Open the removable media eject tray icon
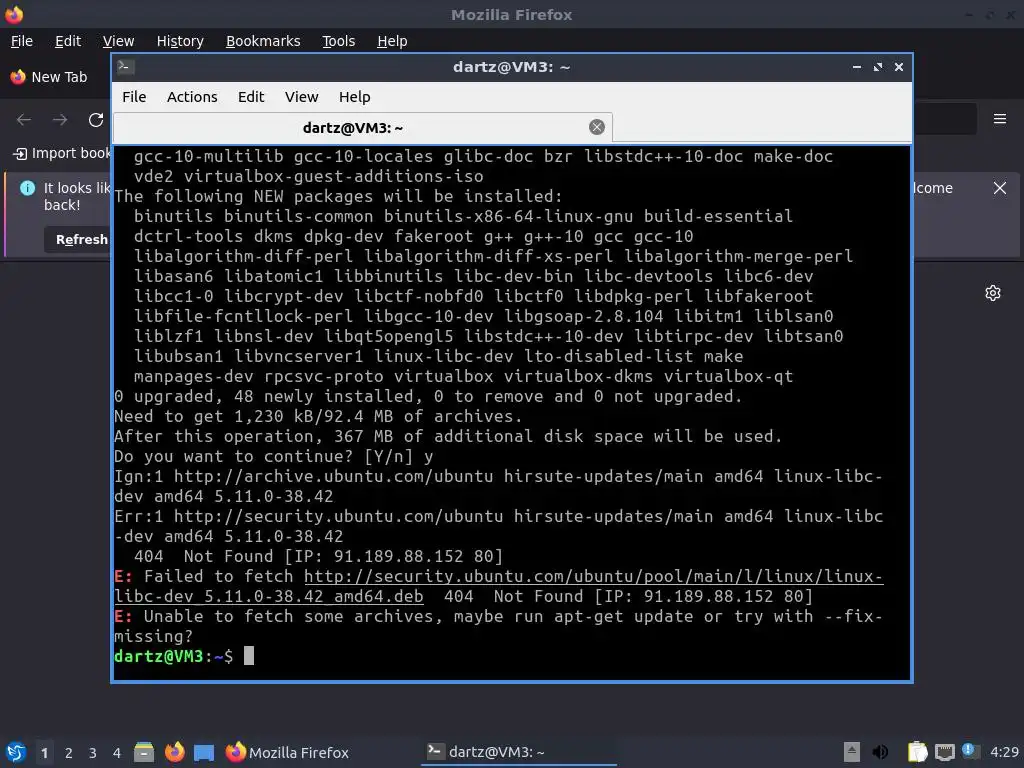1024x768 pixels. click(851, 752)
